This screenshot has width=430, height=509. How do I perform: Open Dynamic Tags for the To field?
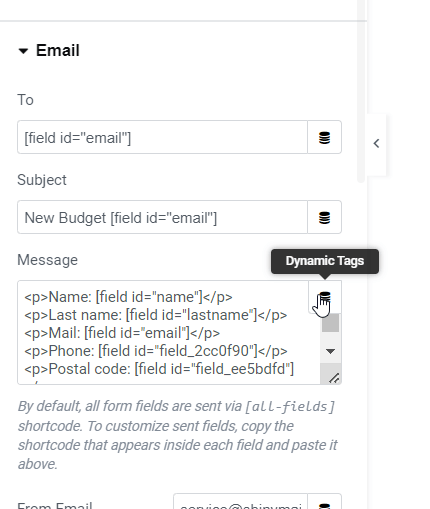pos(324,137)
